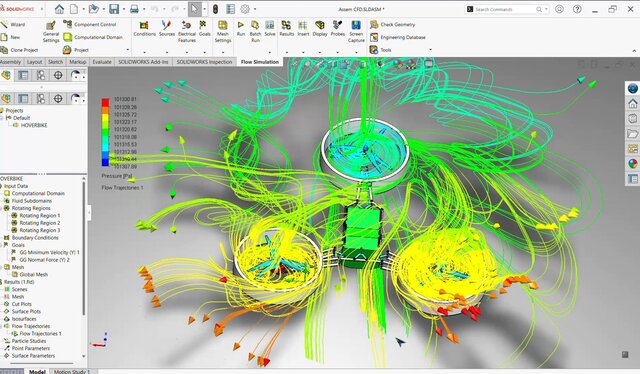Click the Display command in ribbon
The height and width of the screenshot is (374, 640).
320,29
